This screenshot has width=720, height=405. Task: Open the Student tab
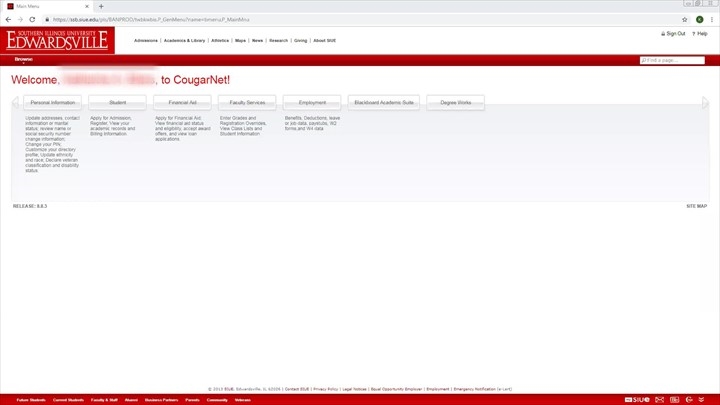117,102
